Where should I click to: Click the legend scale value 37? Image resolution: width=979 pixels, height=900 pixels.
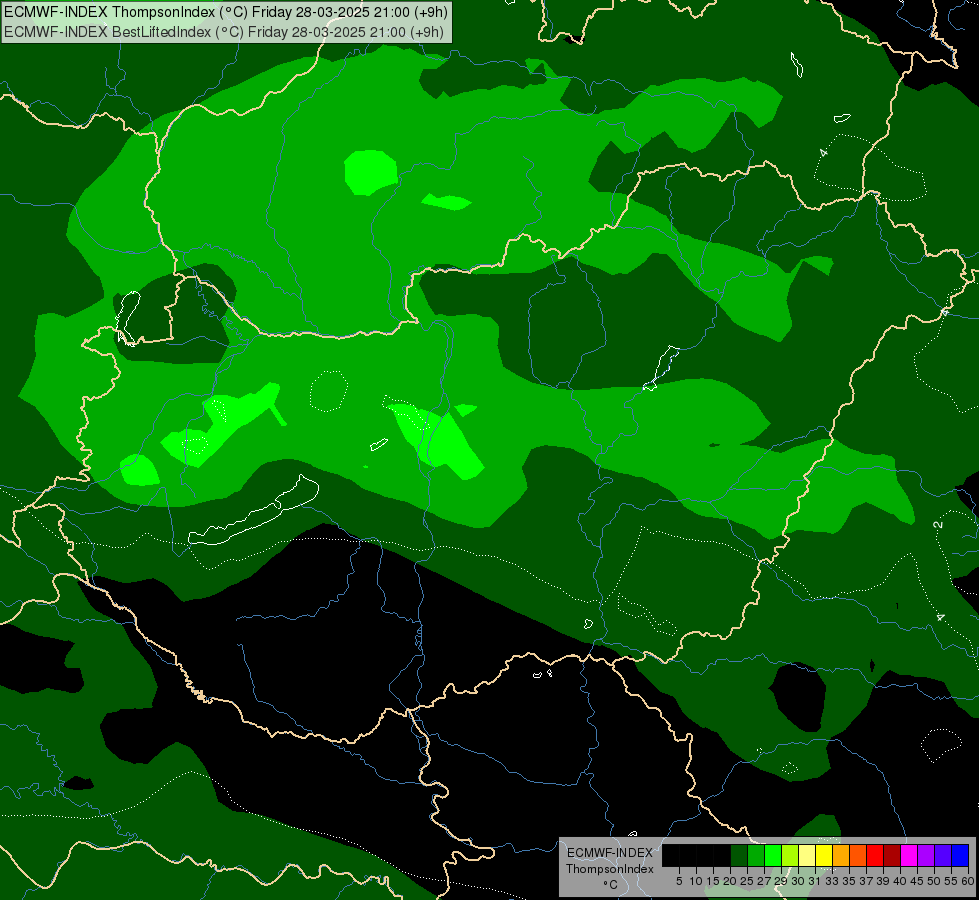(867, 881)
